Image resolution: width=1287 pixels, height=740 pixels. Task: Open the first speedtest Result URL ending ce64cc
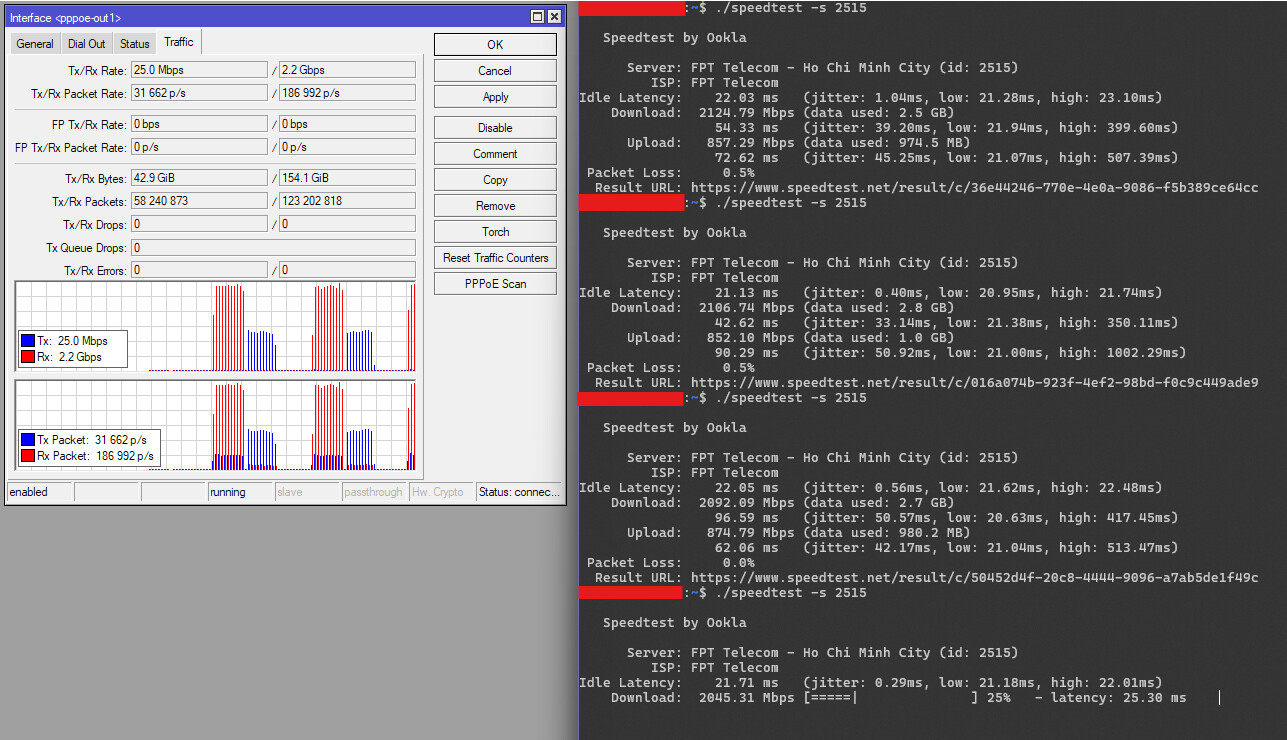[x=974, y=188]
